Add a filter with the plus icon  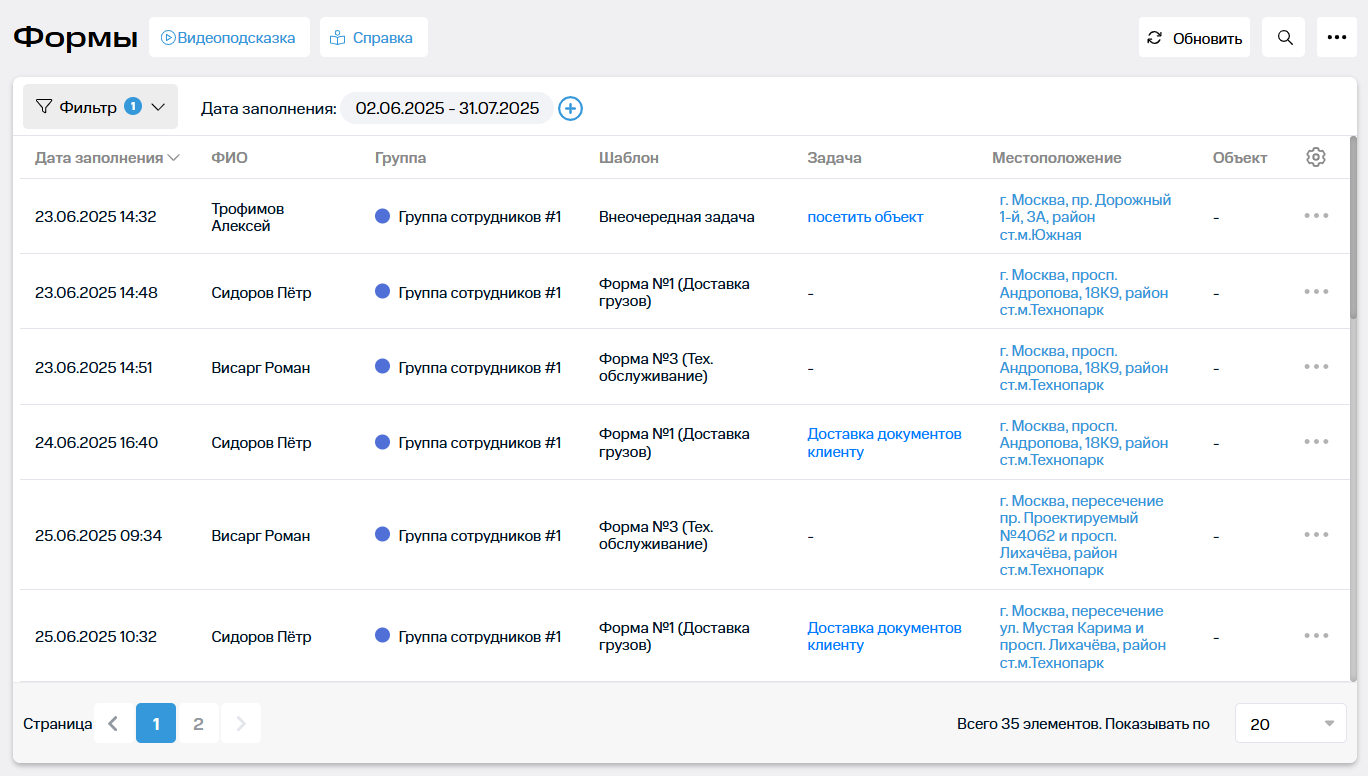[x=570, y=108]
